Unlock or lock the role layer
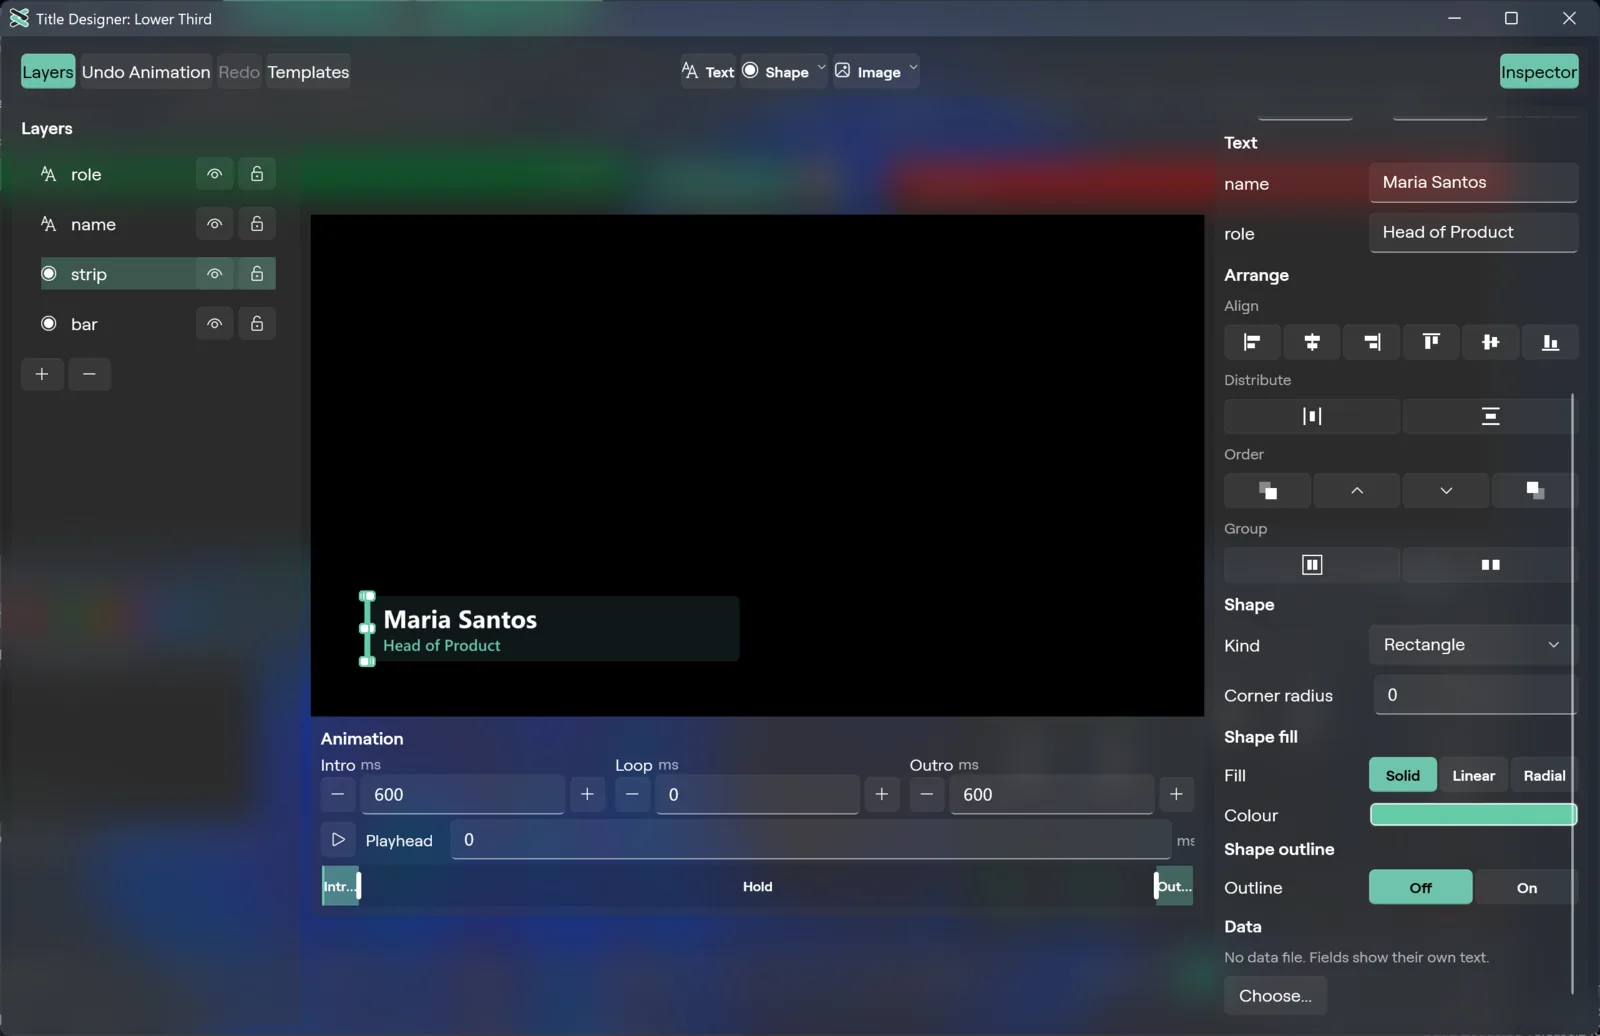Viewport: 1600px width, 1036px height. [257, 174]
